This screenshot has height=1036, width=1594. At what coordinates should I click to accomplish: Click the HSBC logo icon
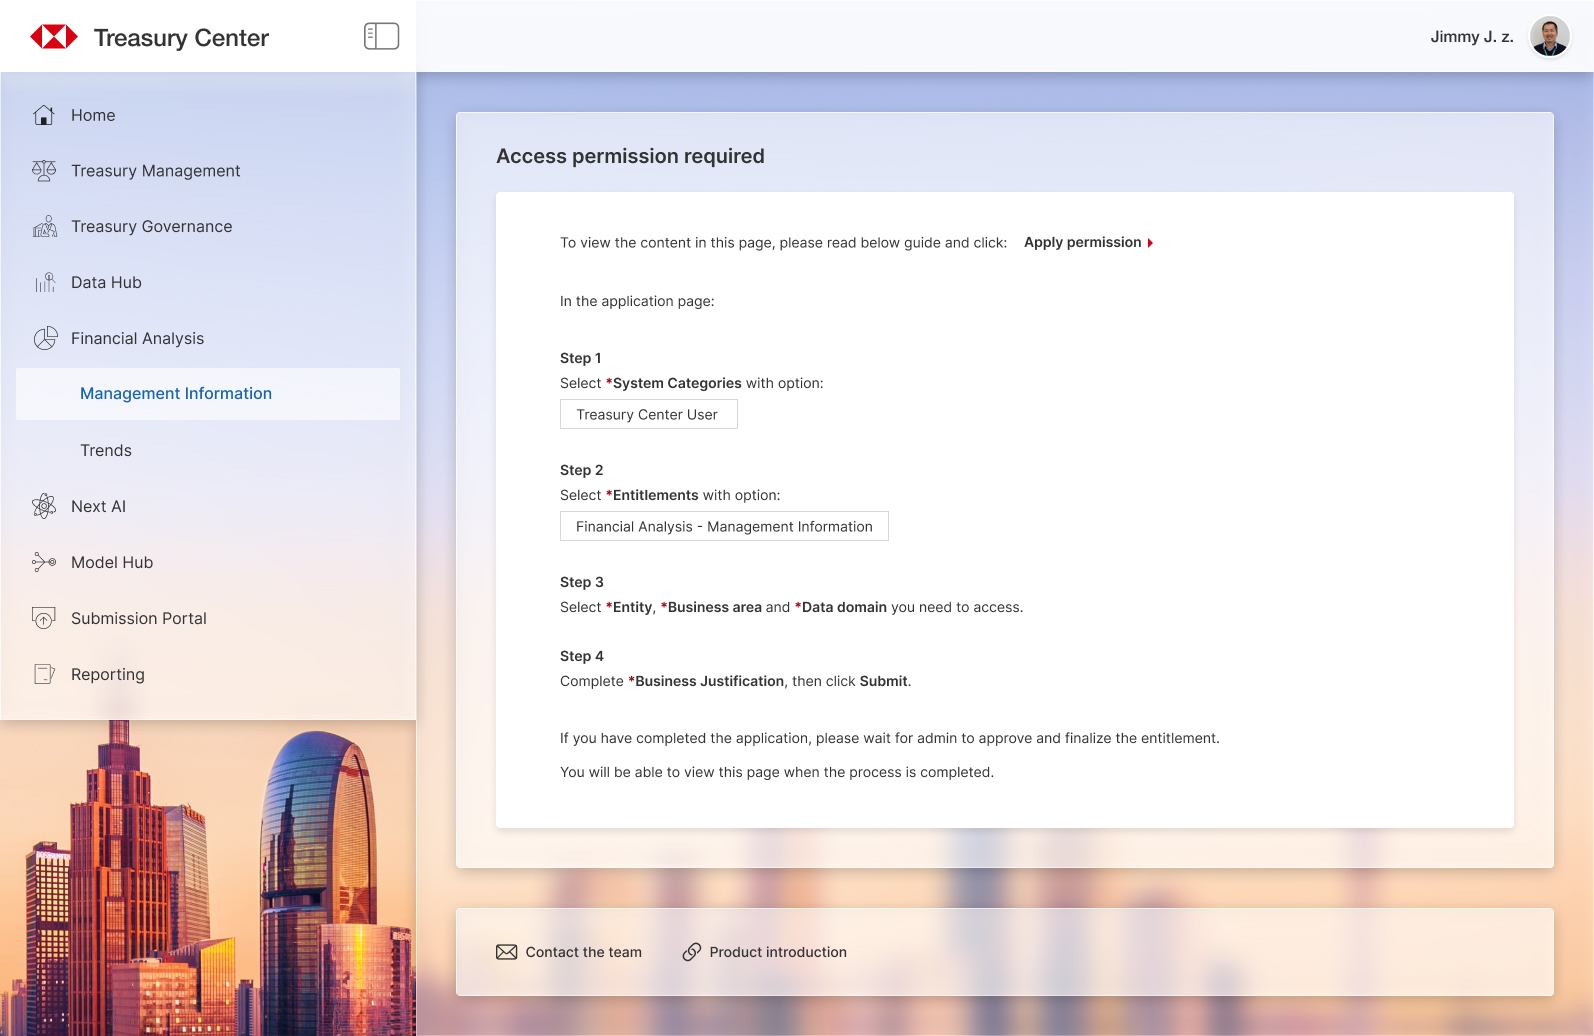click(54, 37)
